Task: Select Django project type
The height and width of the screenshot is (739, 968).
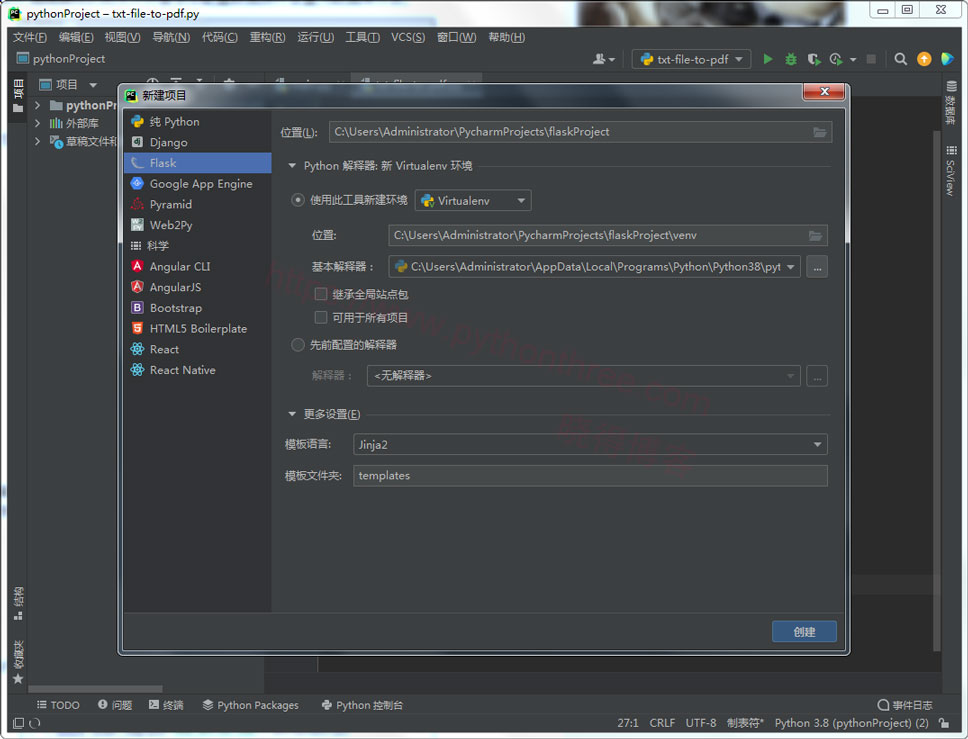Action: coord(198,143)
